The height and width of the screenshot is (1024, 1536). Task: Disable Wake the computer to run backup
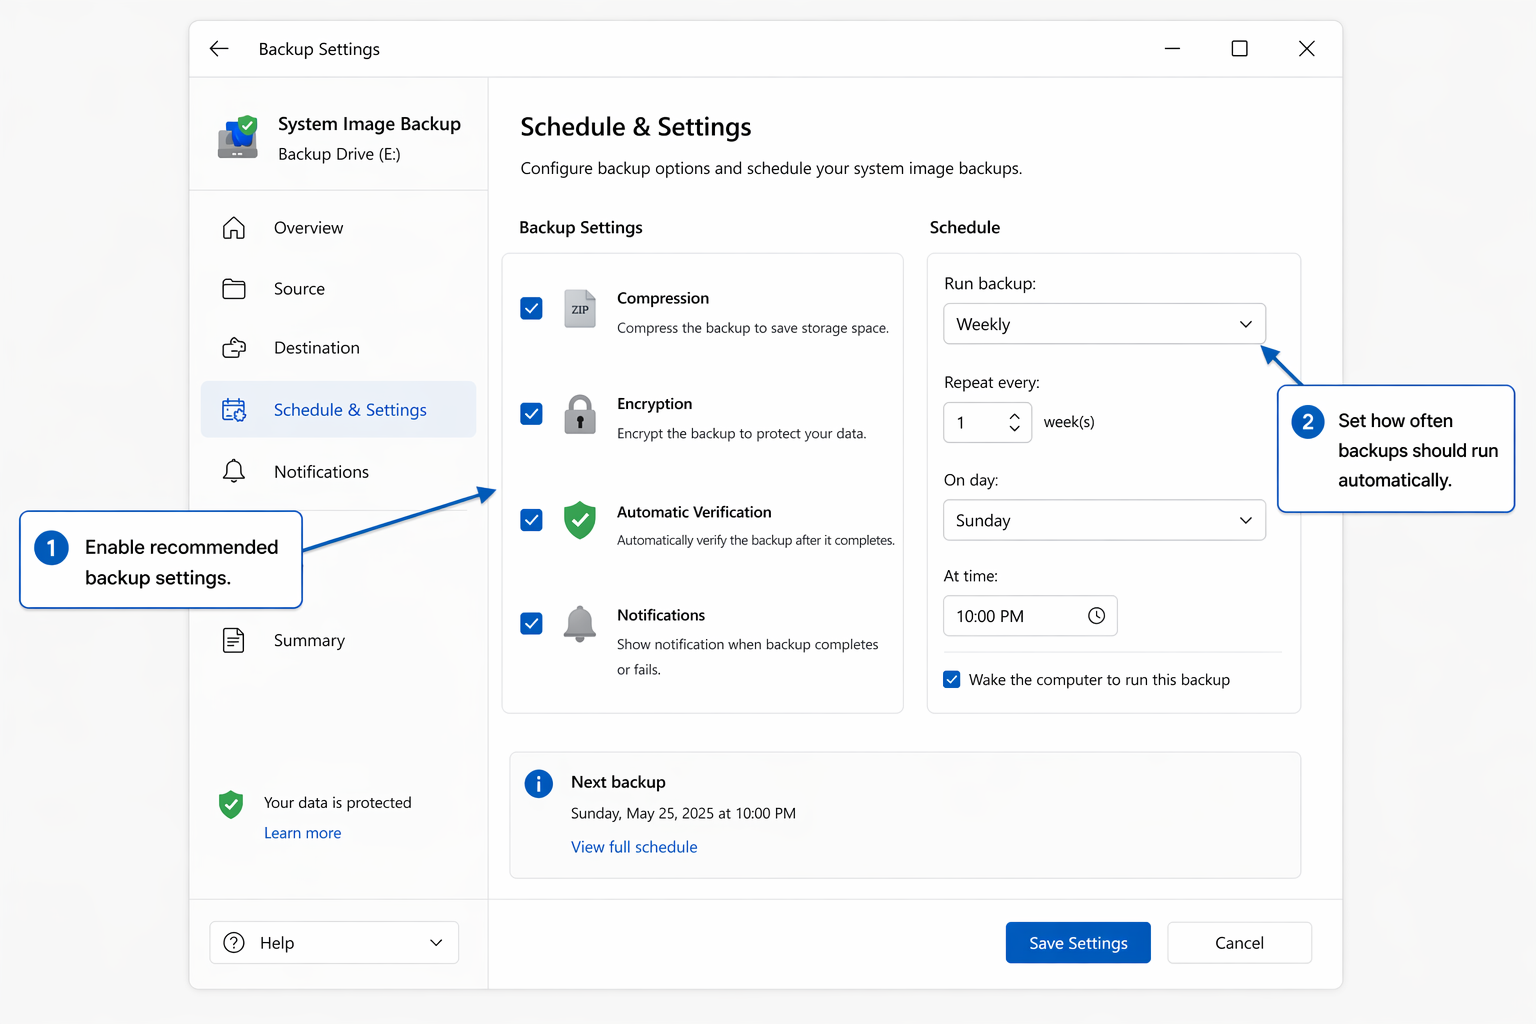click(x=952, y=680)
